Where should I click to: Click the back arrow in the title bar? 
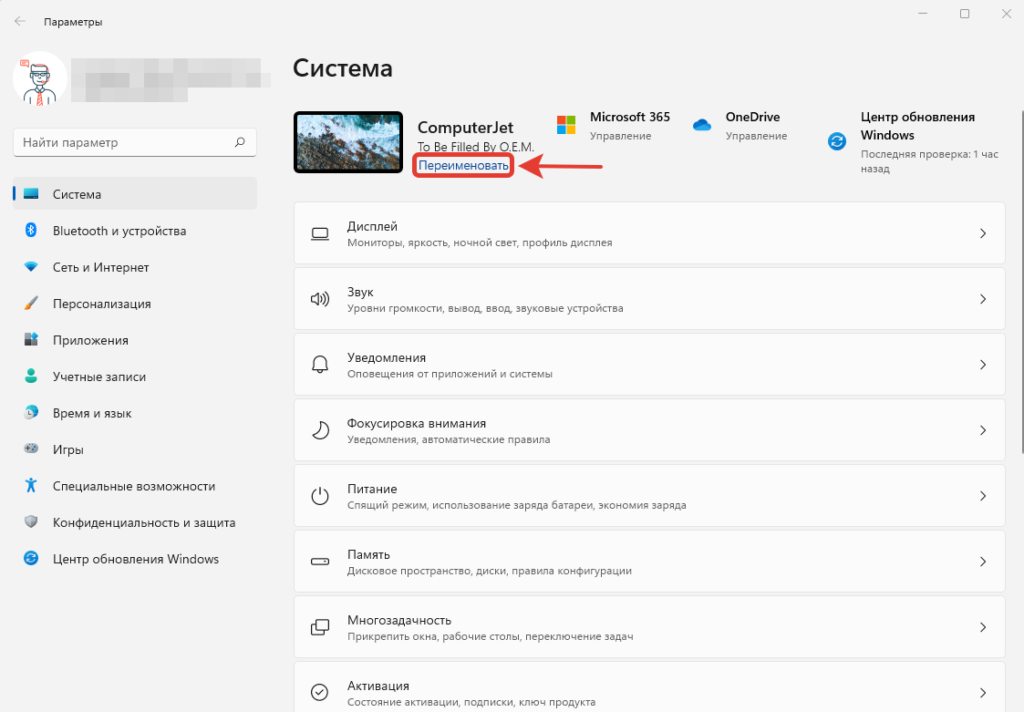tap(20, 20)
